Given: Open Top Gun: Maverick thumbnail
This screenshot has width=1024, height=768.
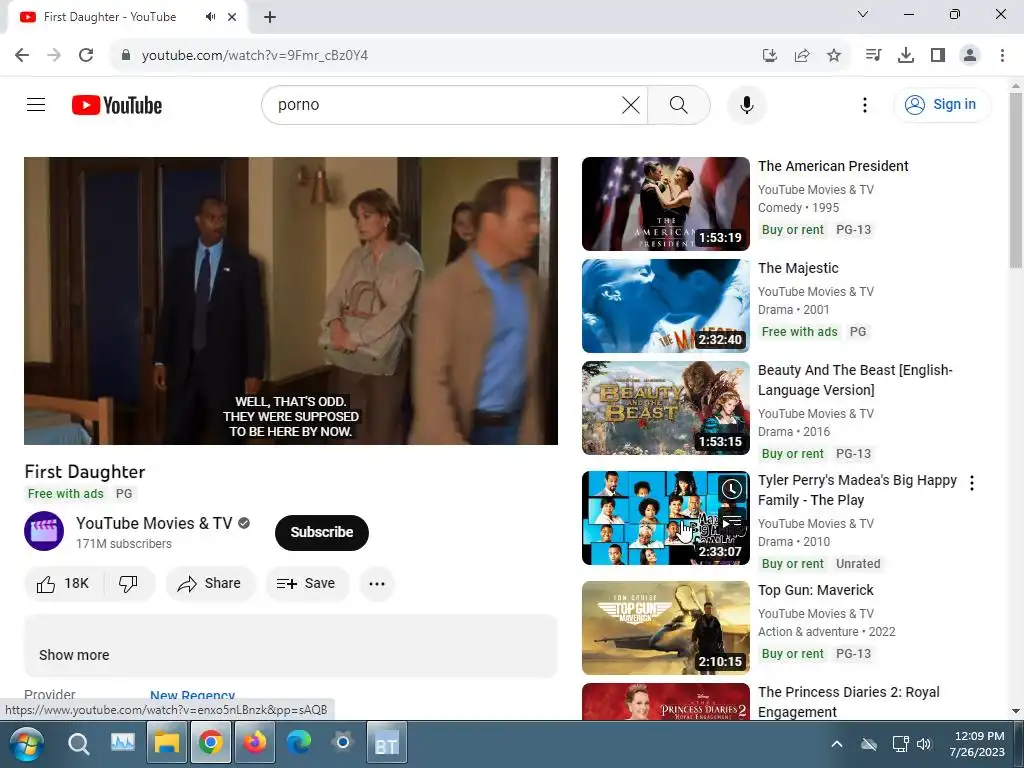Looking at the screenshot, I should [x=665, y=628].
